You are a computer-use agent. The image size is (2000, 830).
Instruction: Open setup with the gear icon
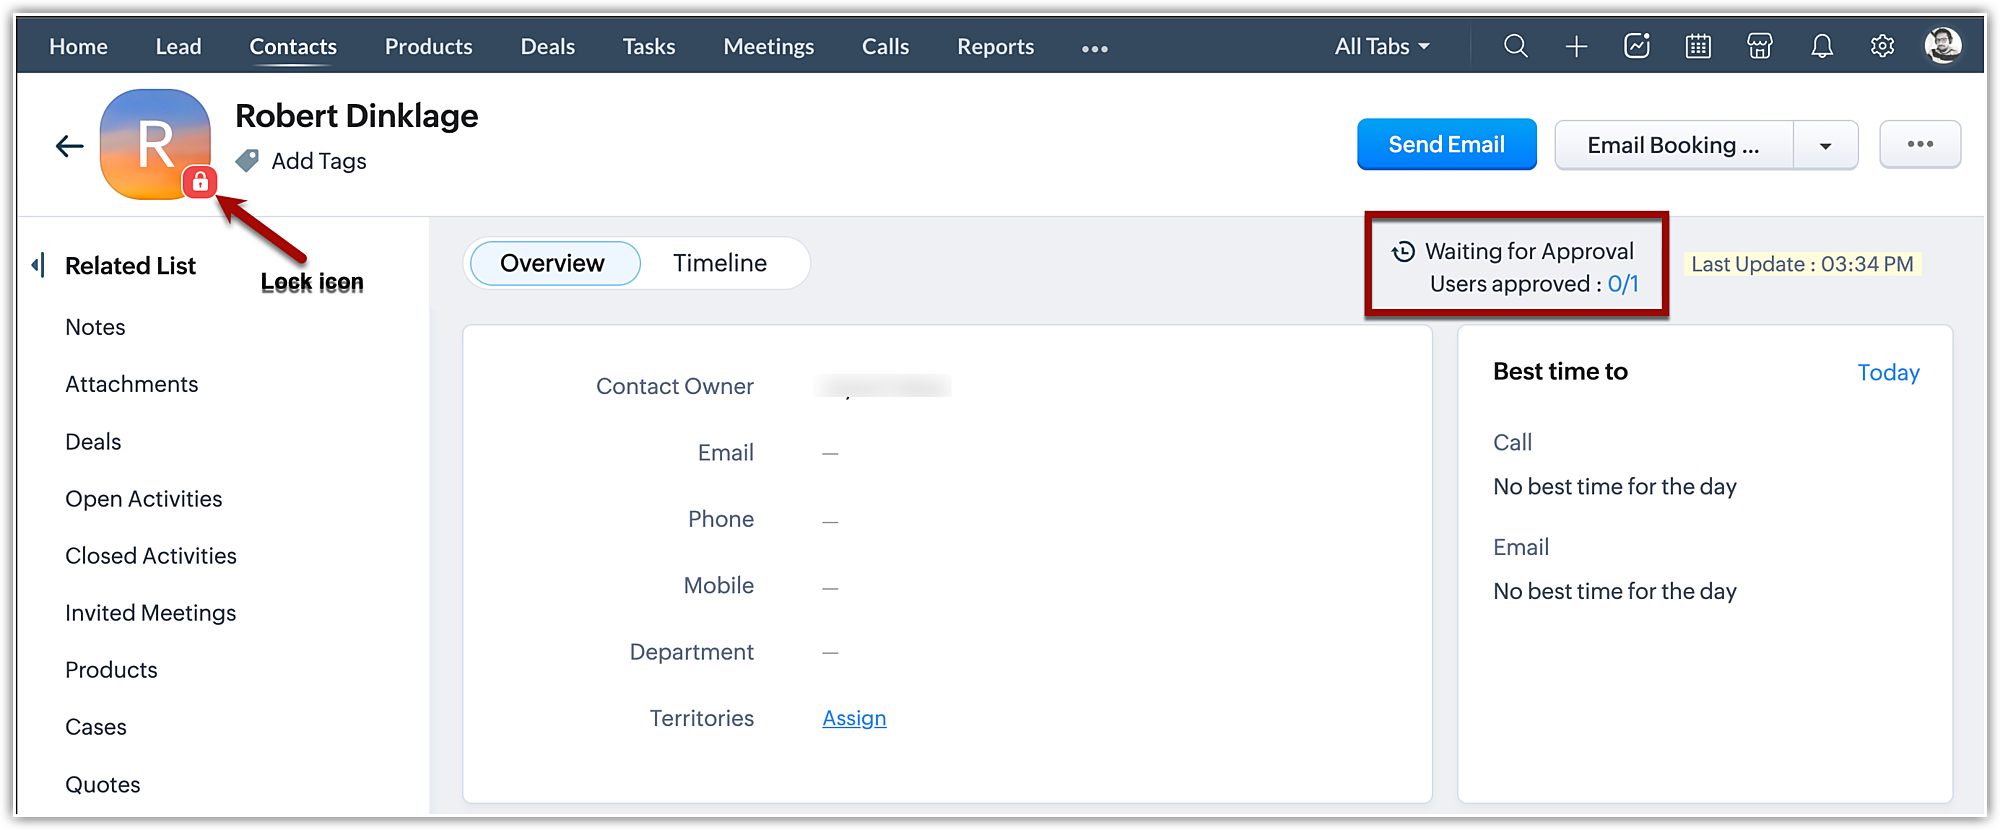pos(1882,46)
